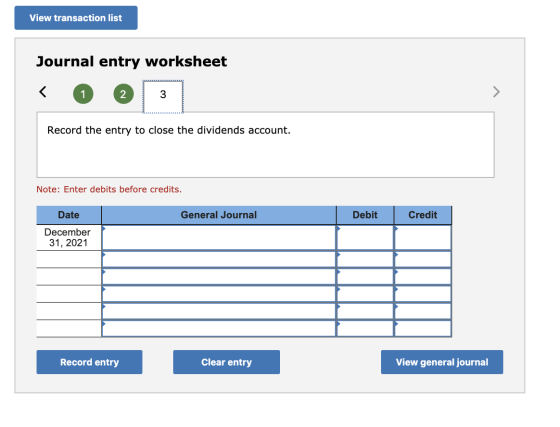
Task: Click the Date column header
Action: (69, 215)
